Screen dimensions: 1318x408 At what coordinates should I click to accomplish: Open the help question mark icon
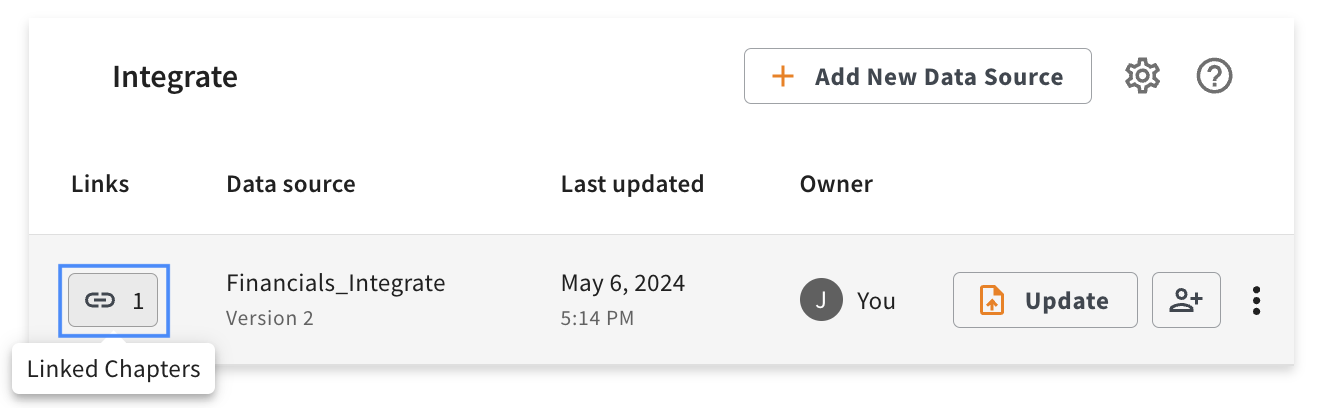(x=1214, y=76)
